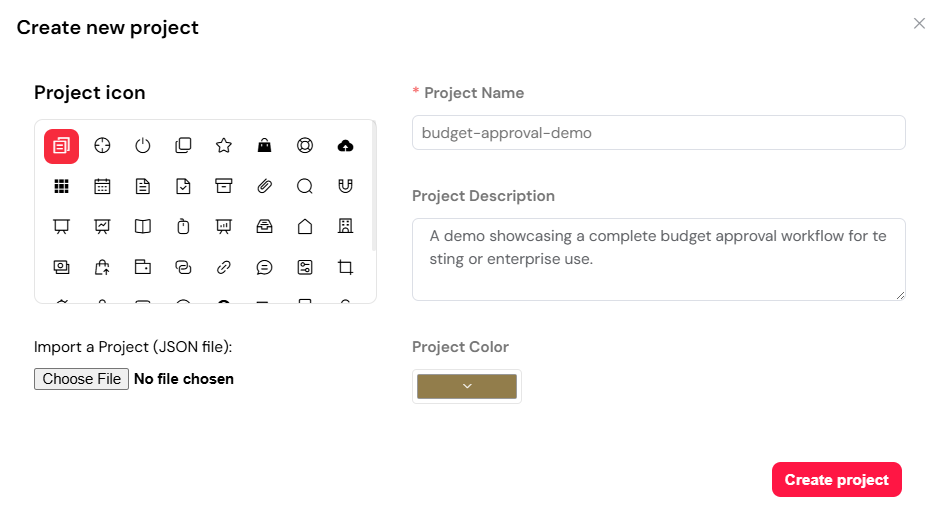Choose the paperclip icon
The height and width of the screenshot is (525, 941).
point(264,186)
